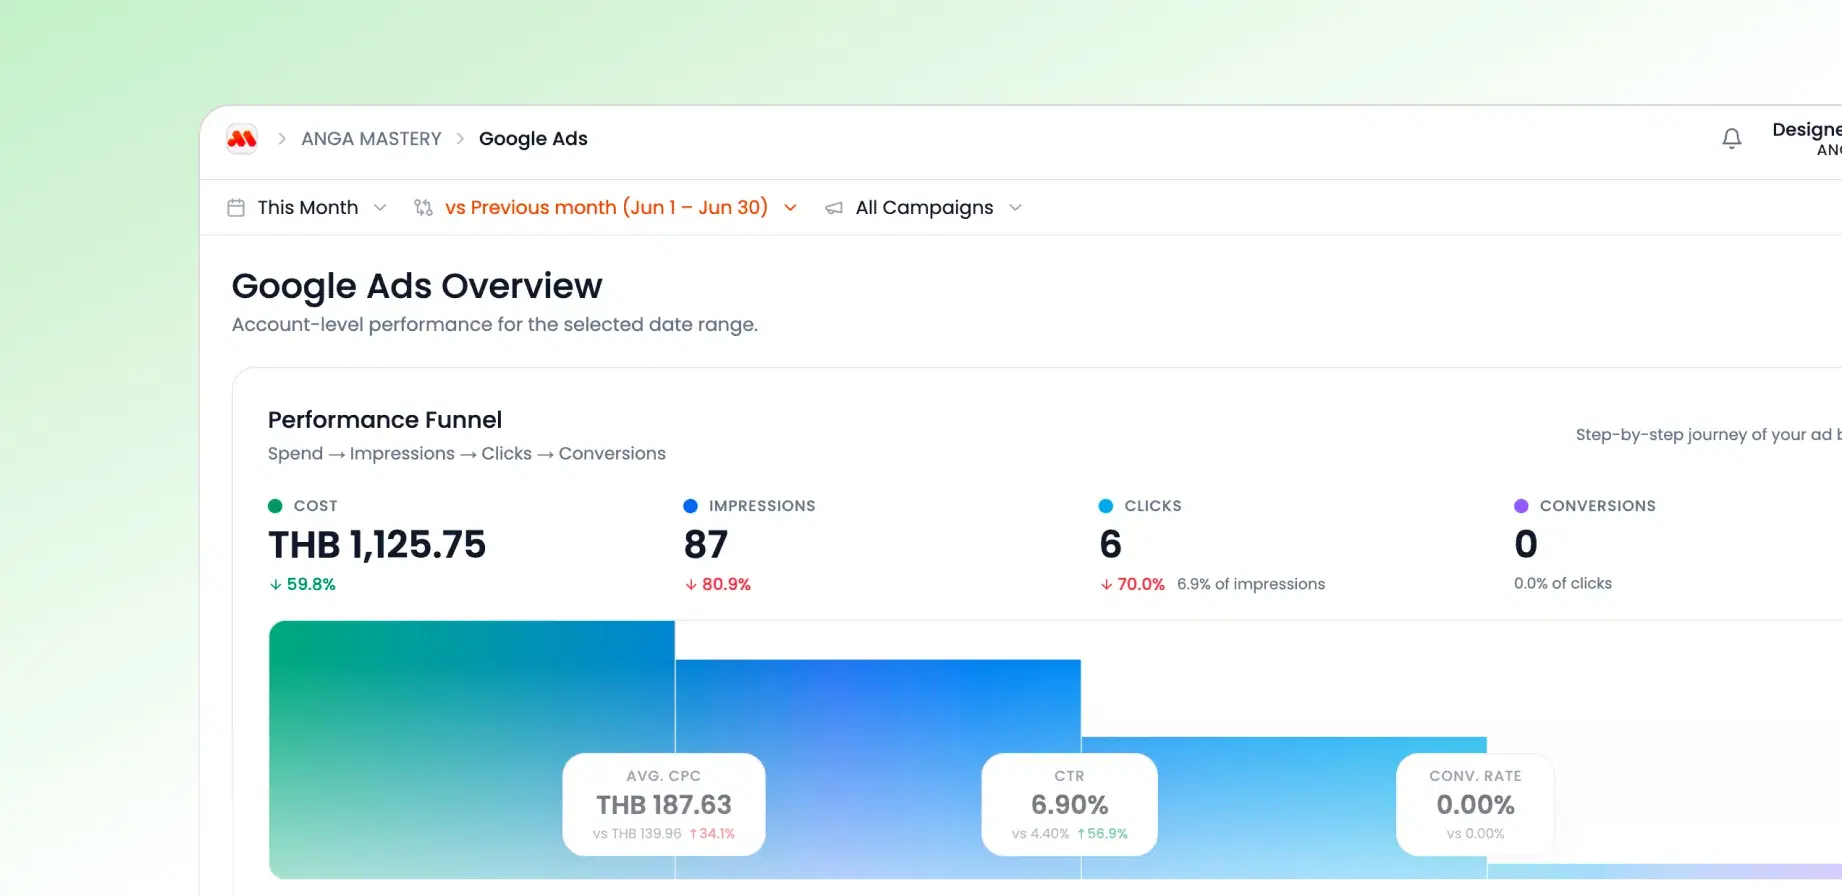Click the 80.9% impressions change
1842x896 pixels.
click(x=718, y=584)
